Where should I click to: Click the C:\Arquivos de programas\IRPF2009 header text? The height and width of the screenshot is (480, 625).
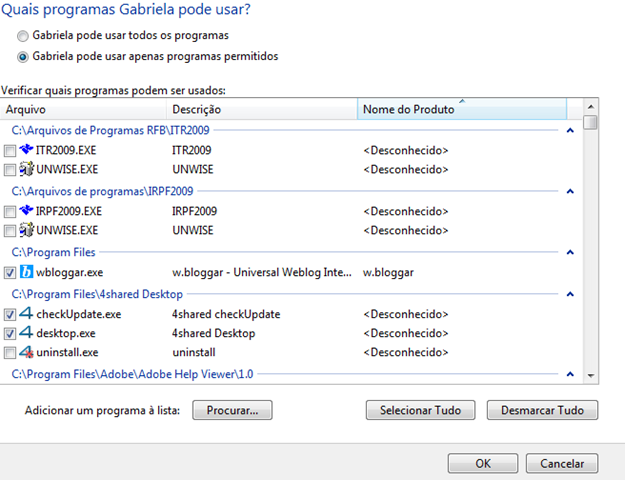tap(102, 191)
